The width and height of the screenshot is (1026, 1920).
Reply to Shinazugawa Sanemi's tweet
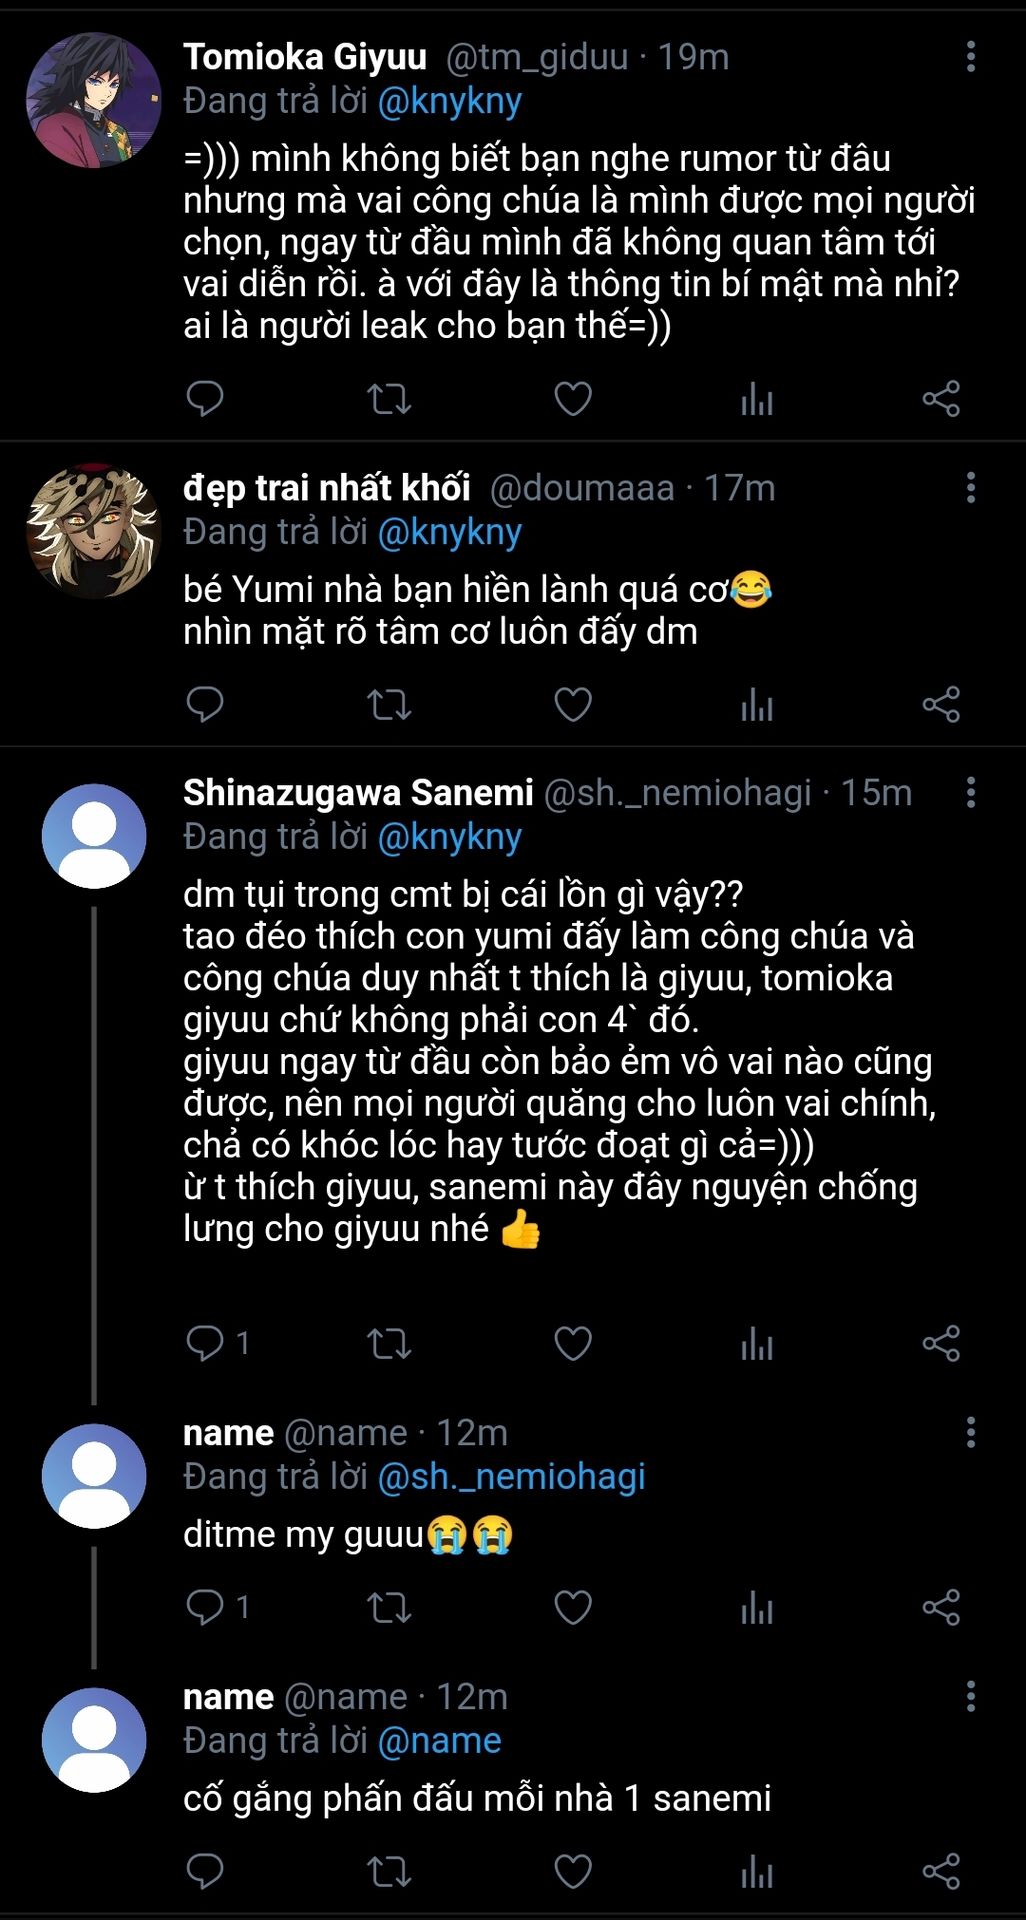pyautogui.click(x=205, y=1343)
